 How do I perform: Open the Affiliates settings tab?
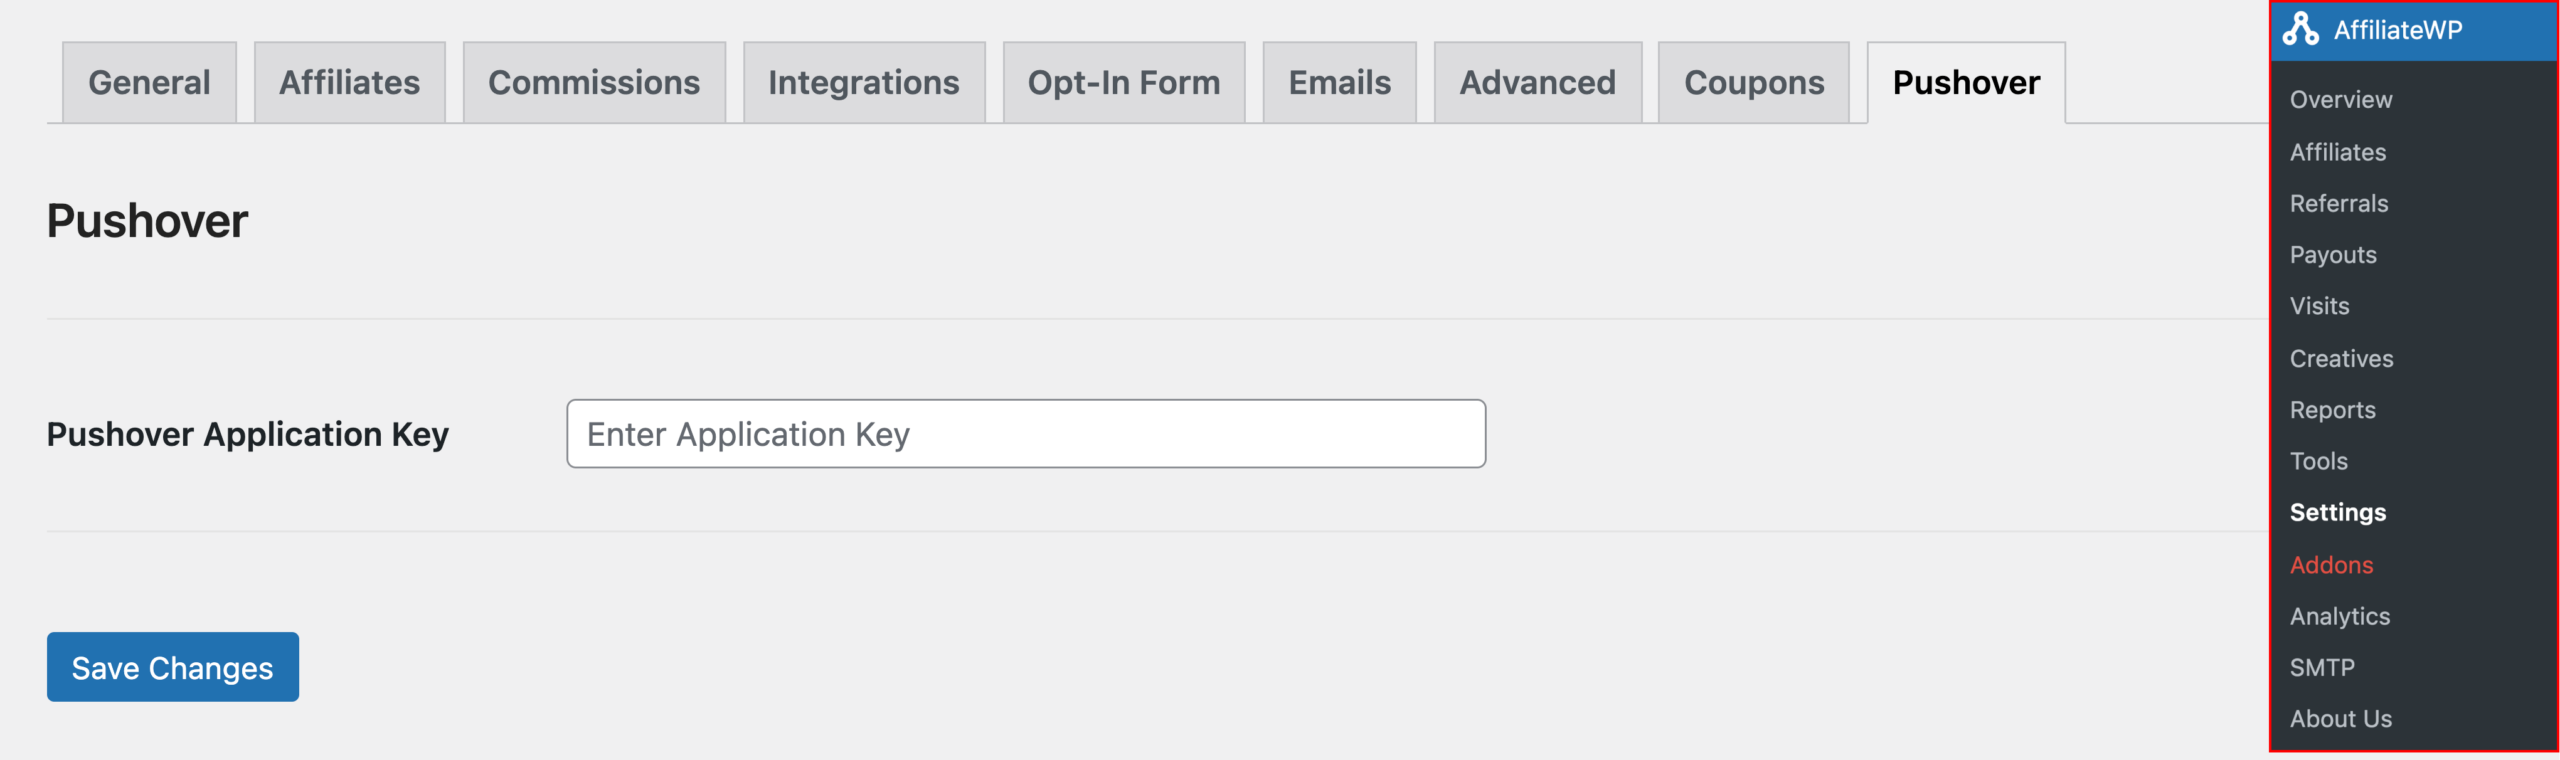(x=350, y=82)
